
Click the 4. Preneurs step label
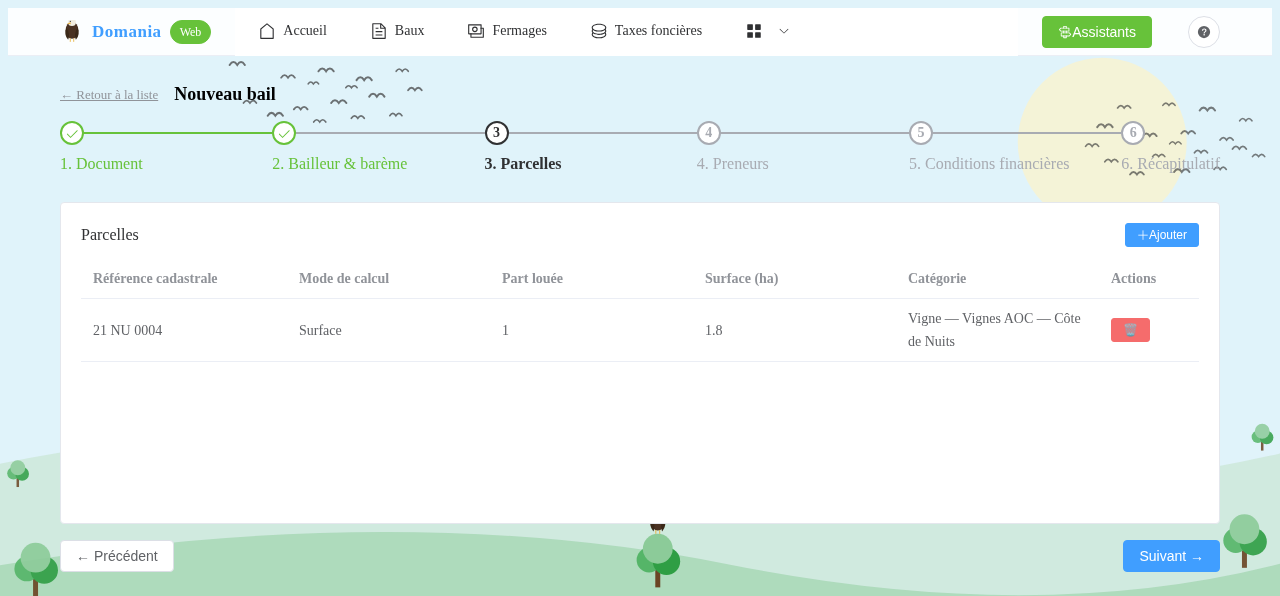point(733,164)
